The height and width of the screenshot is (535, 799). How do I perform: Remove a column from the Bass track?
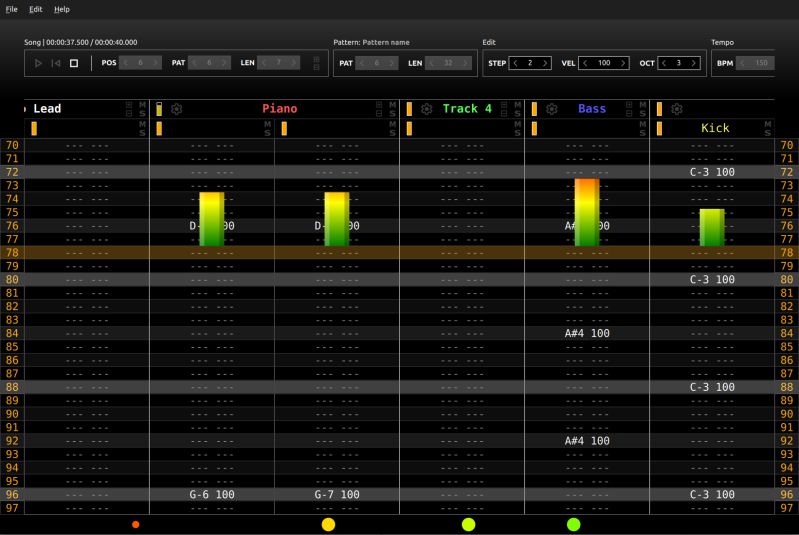click(629, 113)
